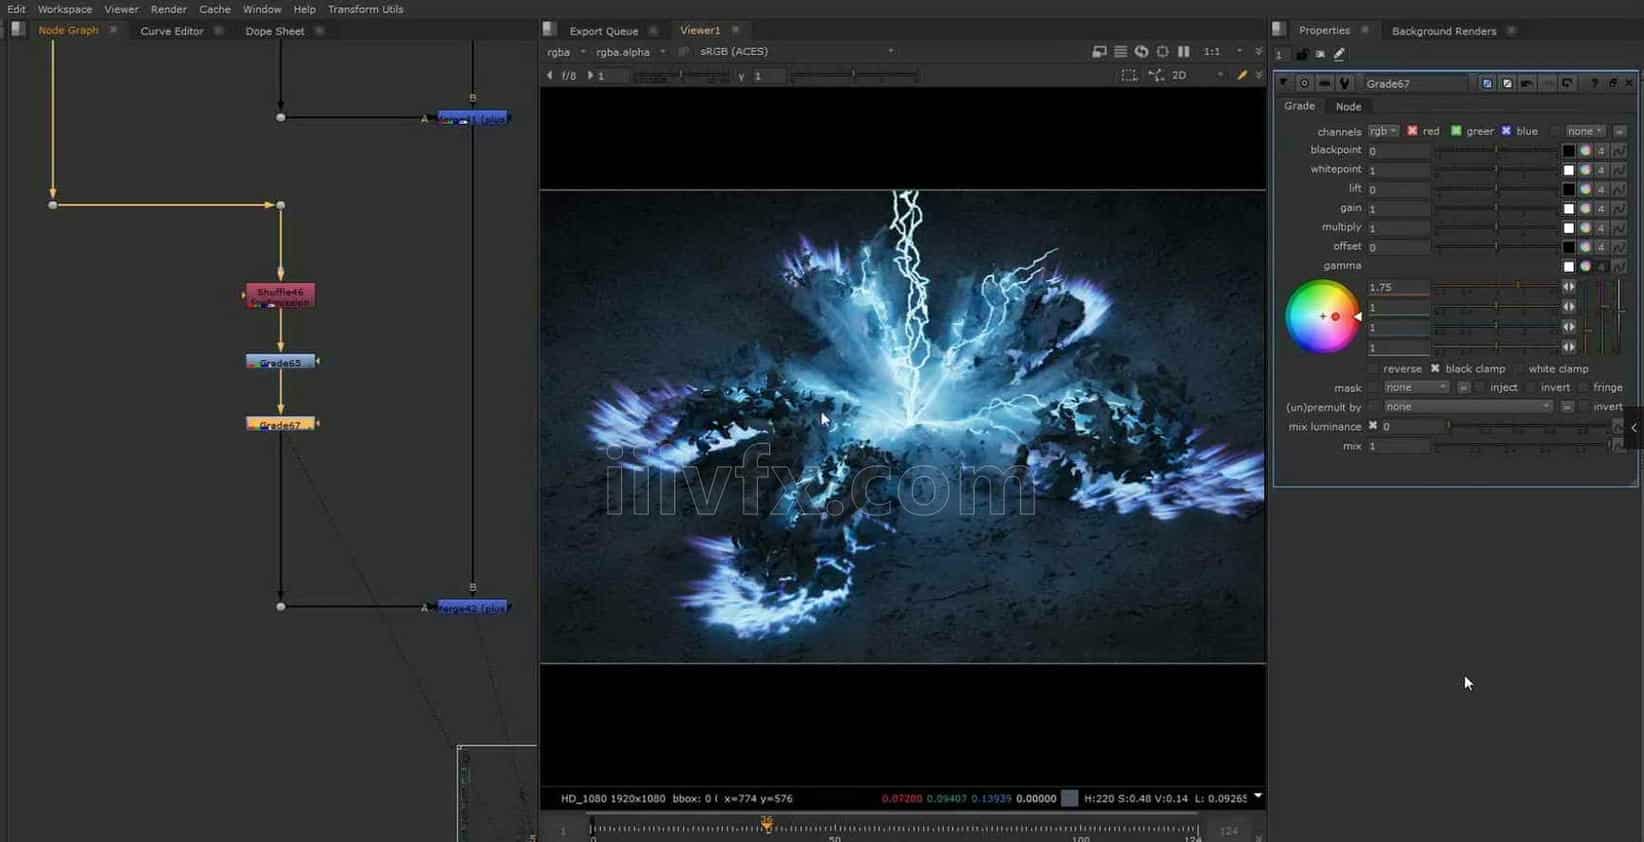Screen dimensions: 1644x842
Task: Click the viewer paint brush icon
Action: coord(1242,75)
